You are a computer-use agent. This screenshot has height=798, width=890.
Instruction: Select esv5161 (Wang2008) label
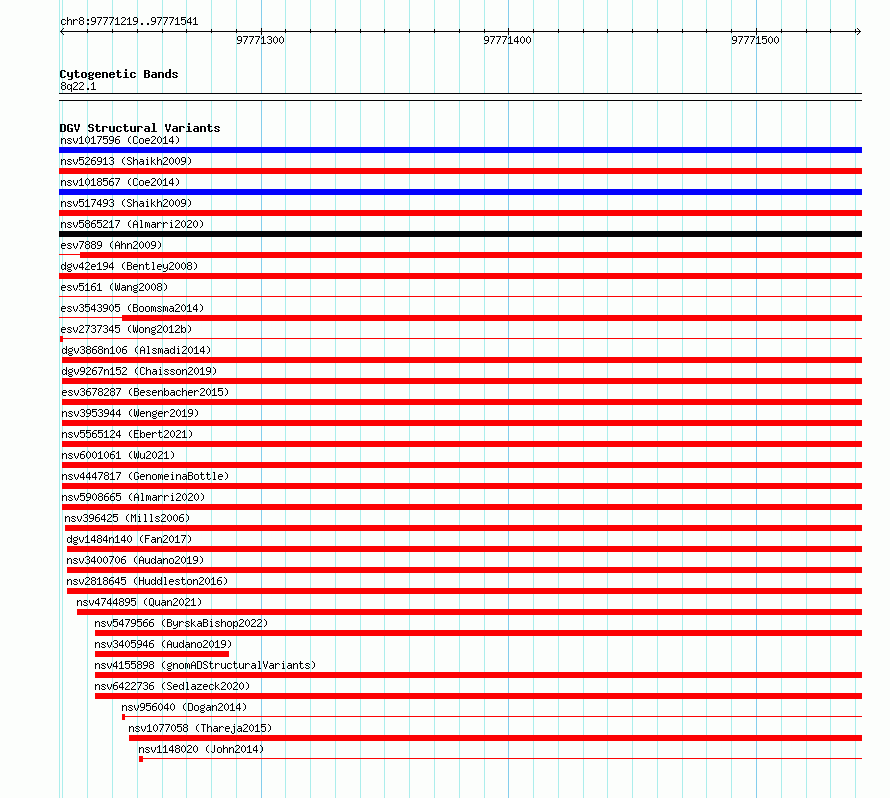[114, 287]
